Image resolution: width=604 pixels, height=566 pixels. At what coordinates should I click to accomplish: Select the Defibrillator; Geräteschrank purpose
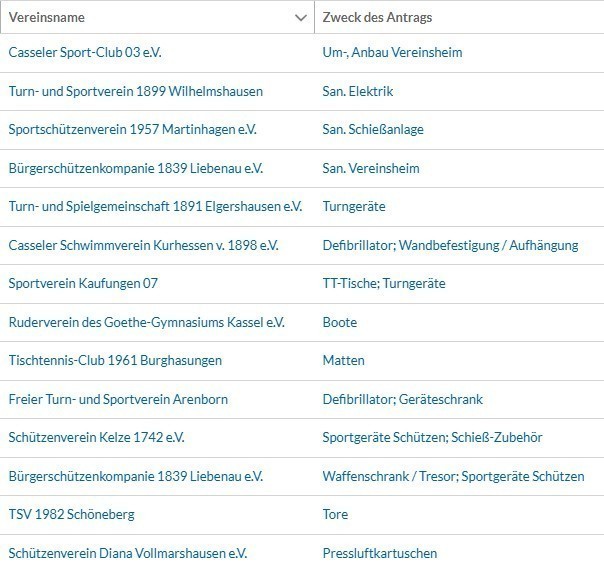coord(403,399)
